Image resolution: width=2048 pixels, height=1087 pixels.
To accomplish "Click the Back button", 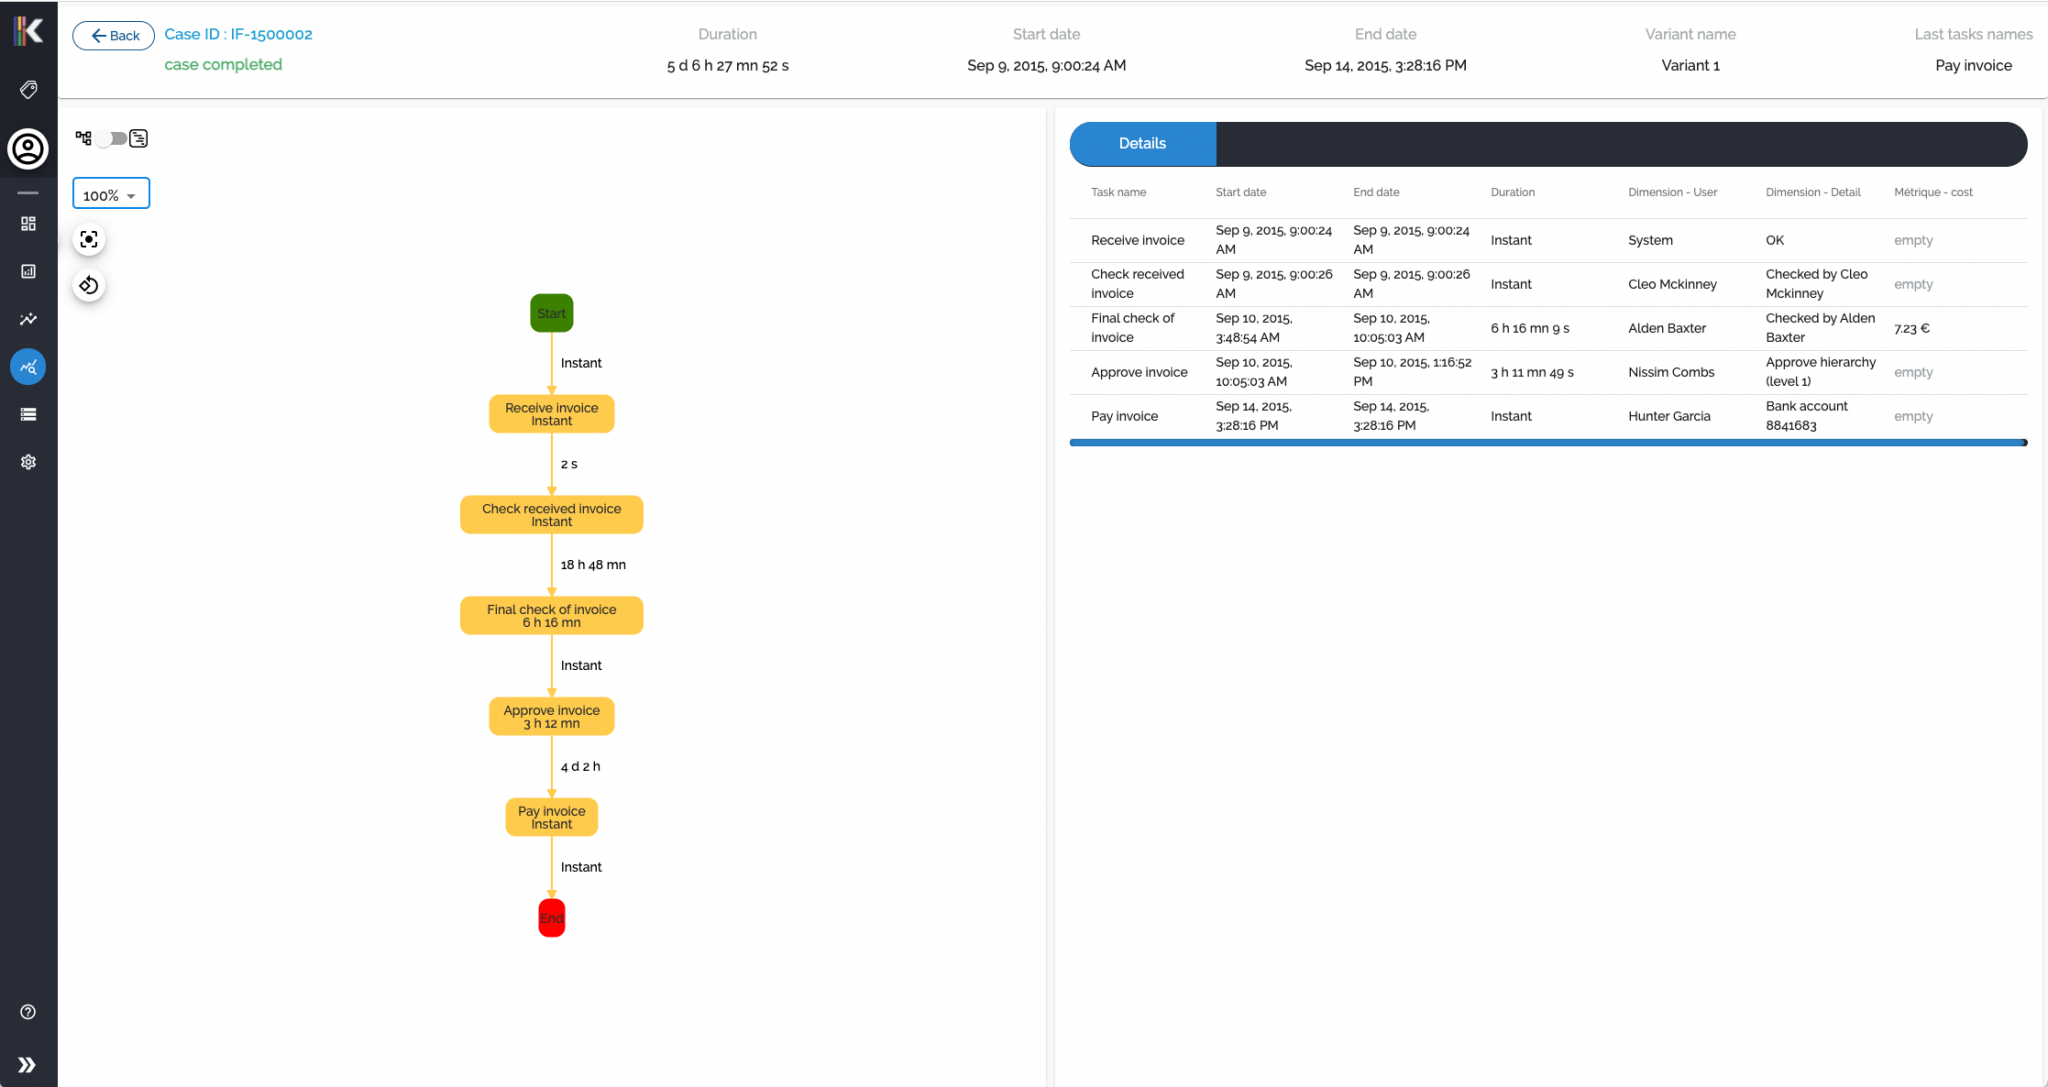I will click(113, 35).
